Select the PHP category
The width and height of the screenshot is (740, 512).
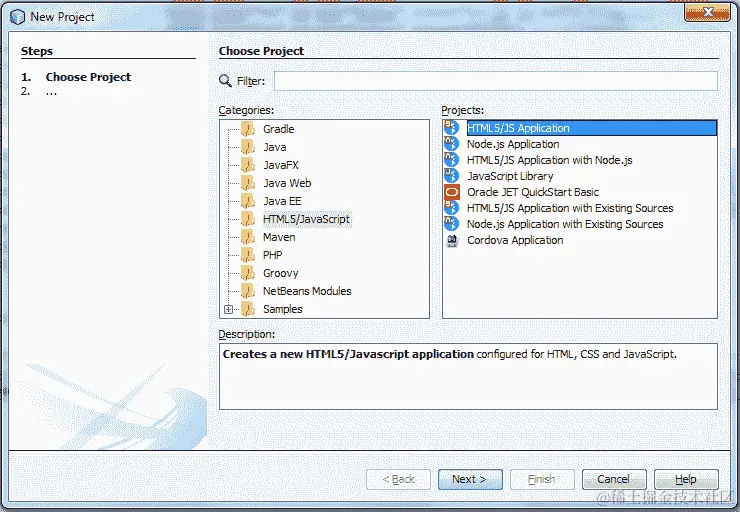pos(272,255)
